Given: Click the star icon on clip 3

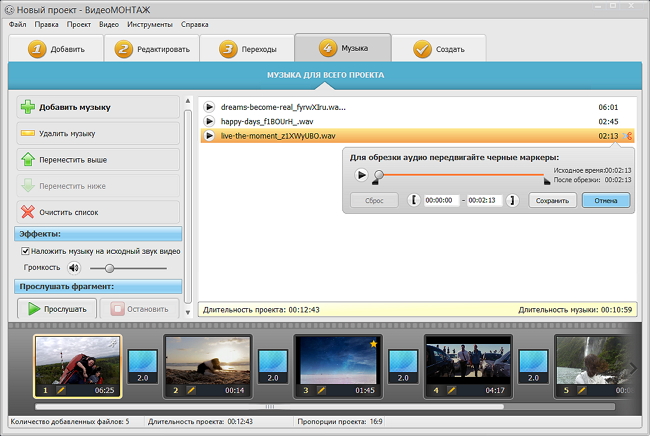Looking at the screenshot, I should (373, 345).
